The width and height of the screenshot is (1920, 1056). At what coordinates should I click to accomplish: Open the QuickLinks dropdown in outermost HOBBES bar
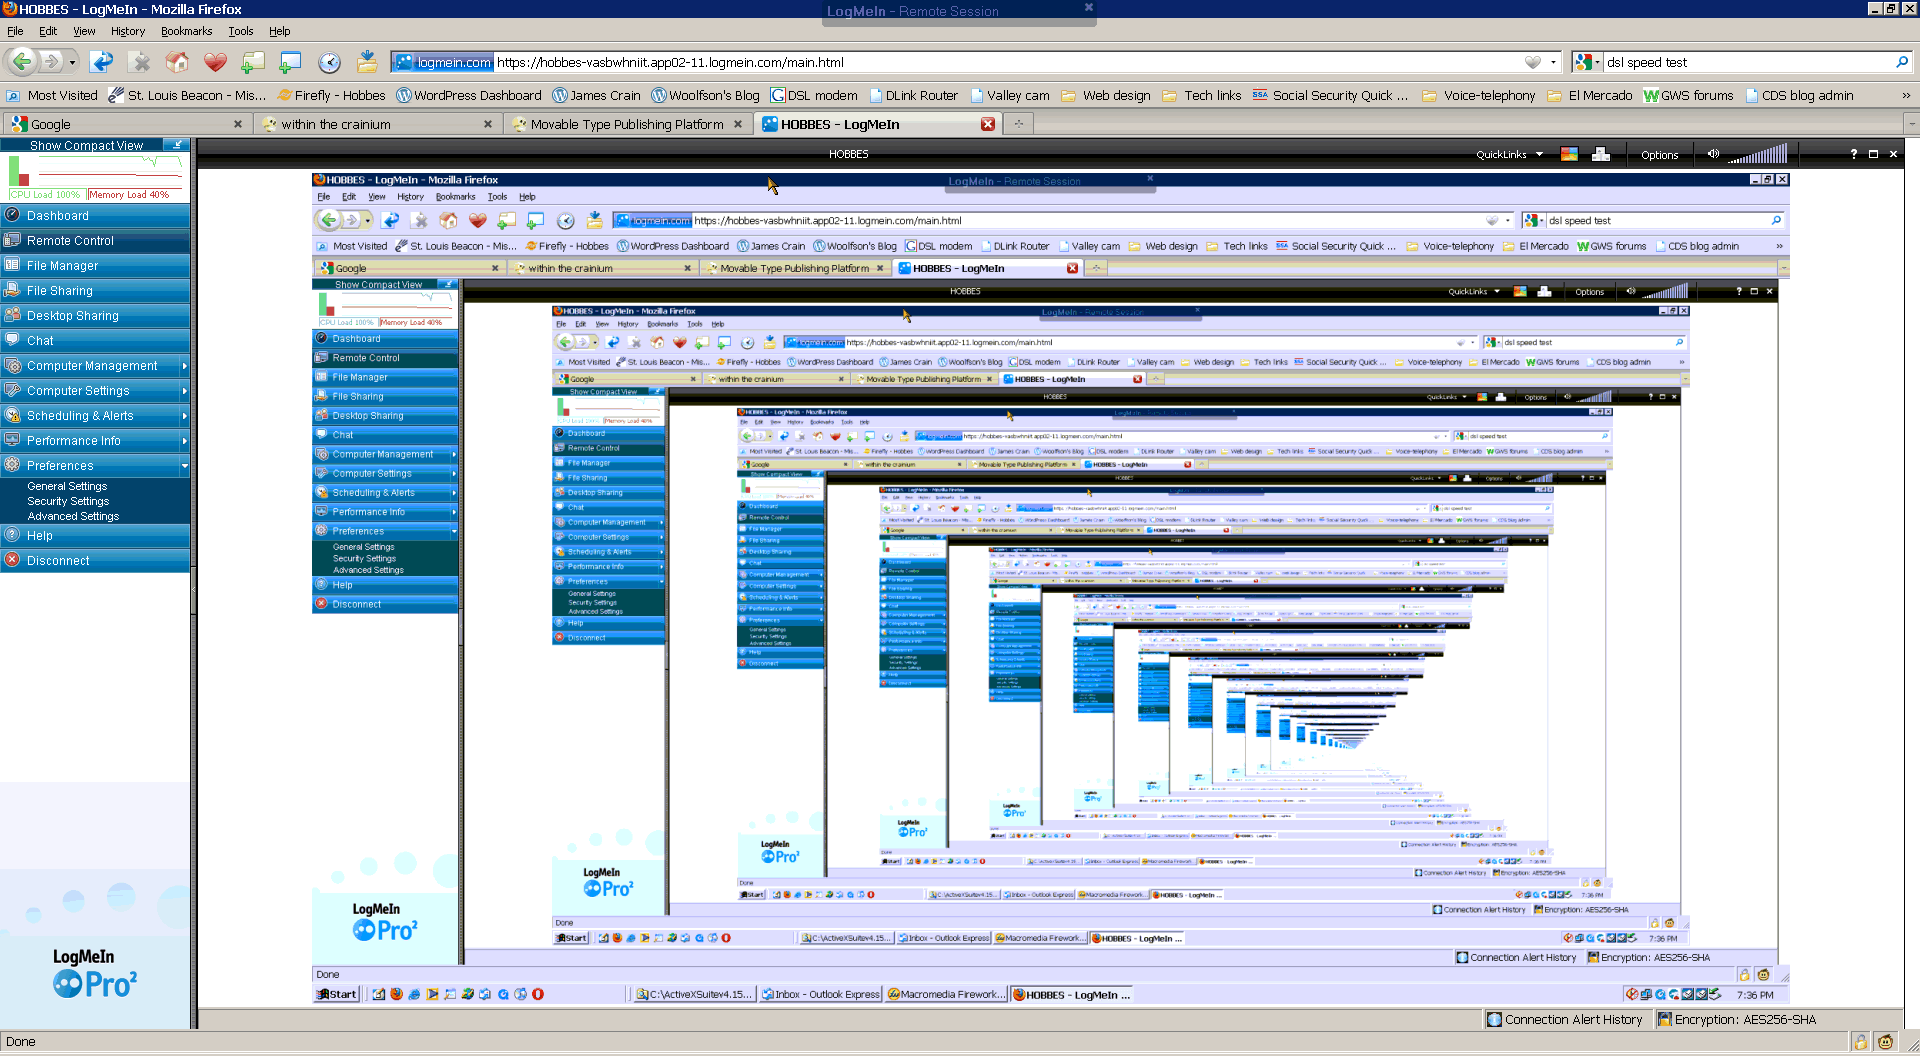[1509, 155]
